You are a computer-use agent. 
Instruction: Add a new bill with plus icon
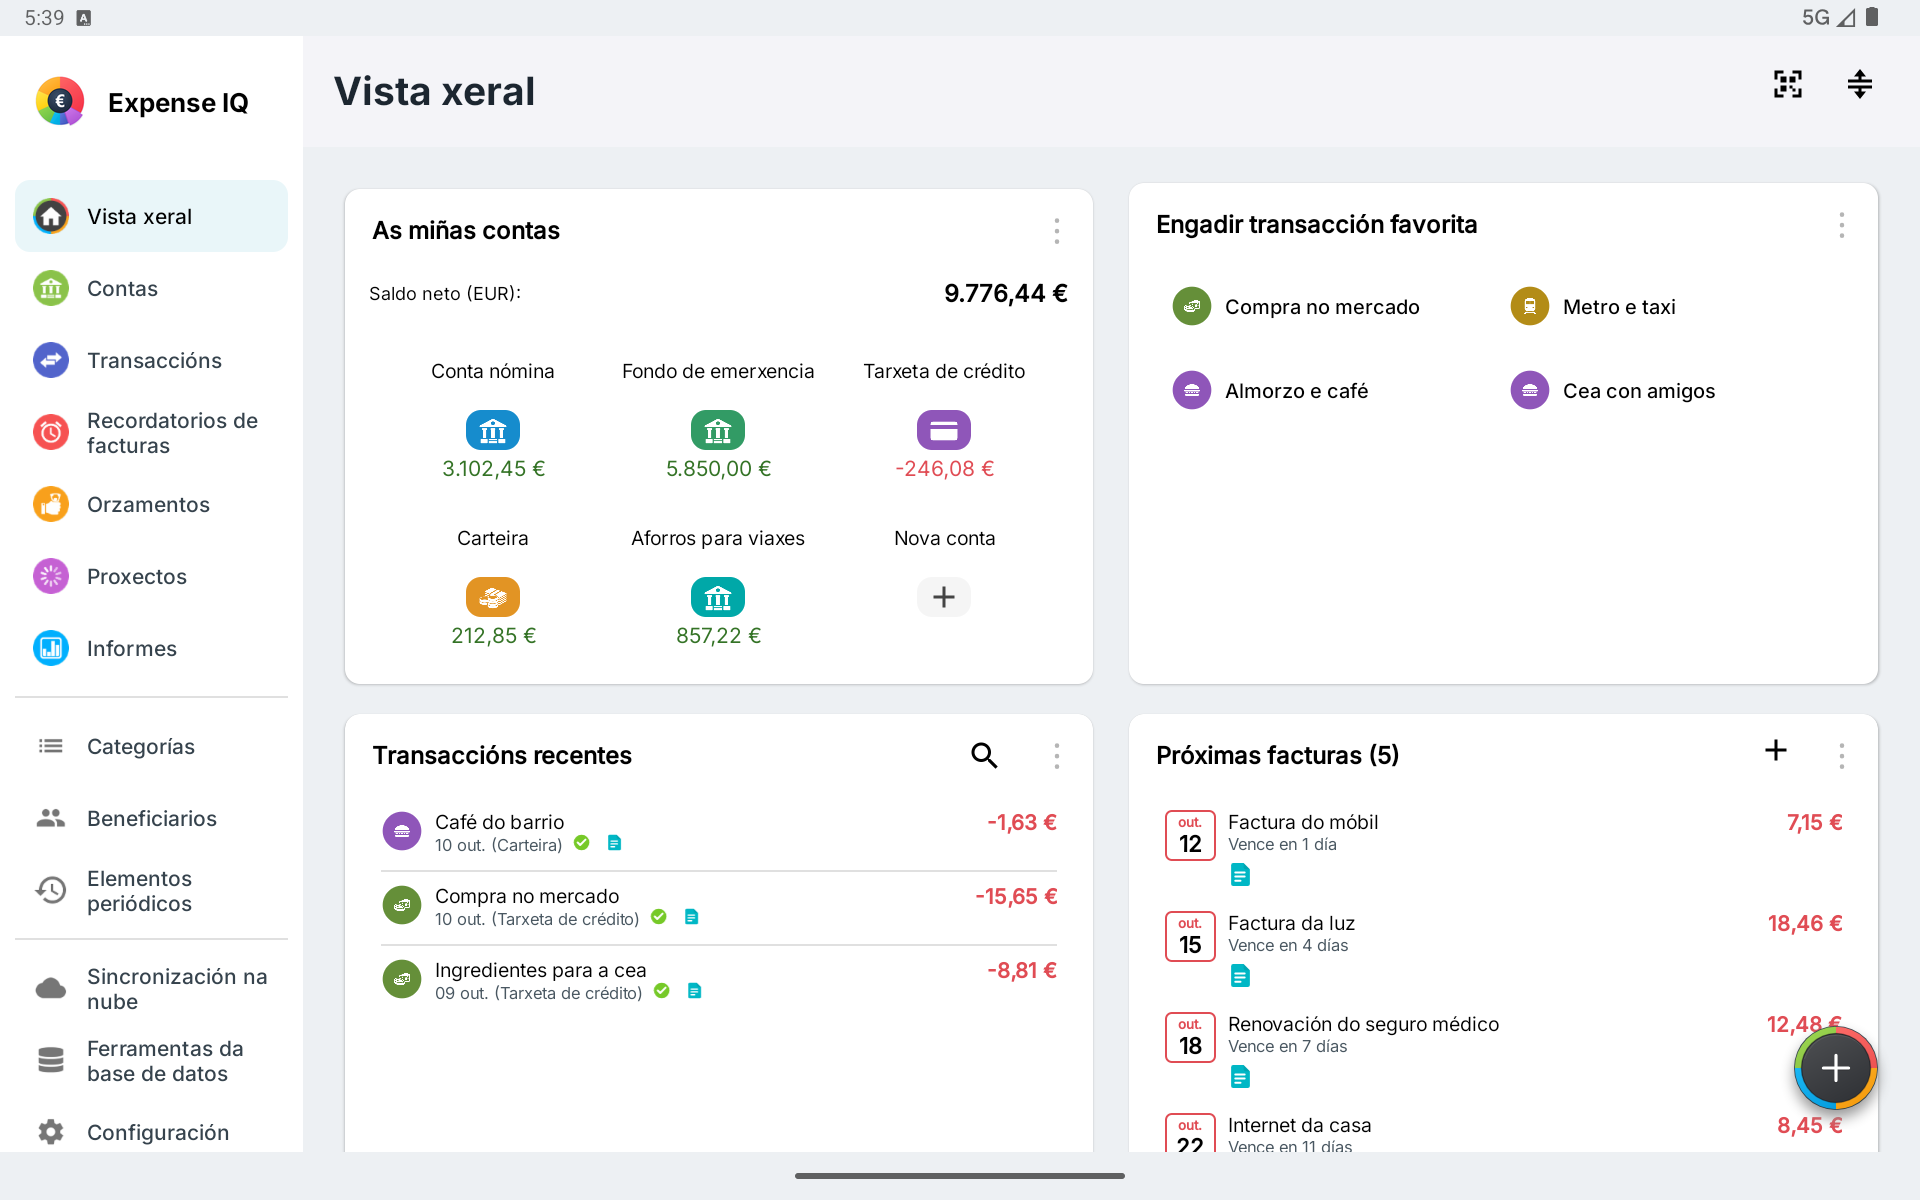point(1776,750)
